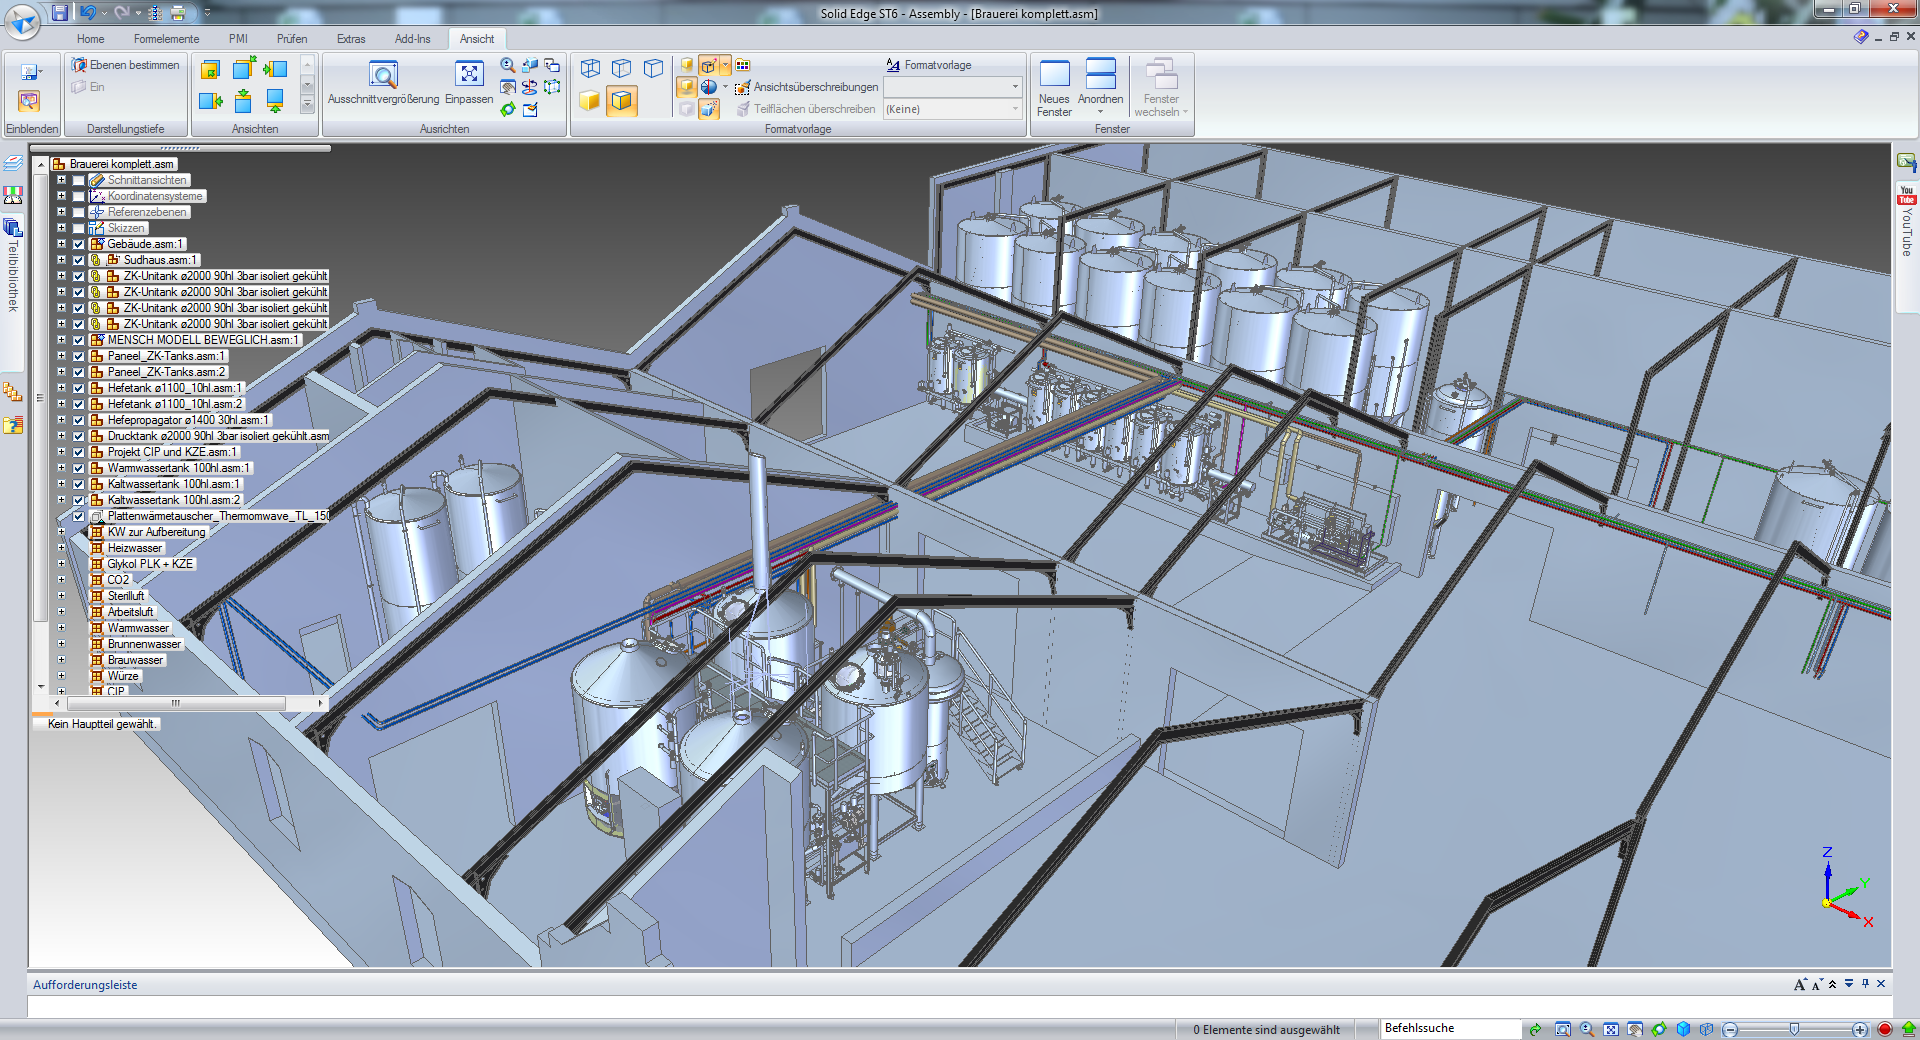Open the (Keine) Teilflächen dropdown
The width and height of the screenshot is (1920, 1040).
1015,109
